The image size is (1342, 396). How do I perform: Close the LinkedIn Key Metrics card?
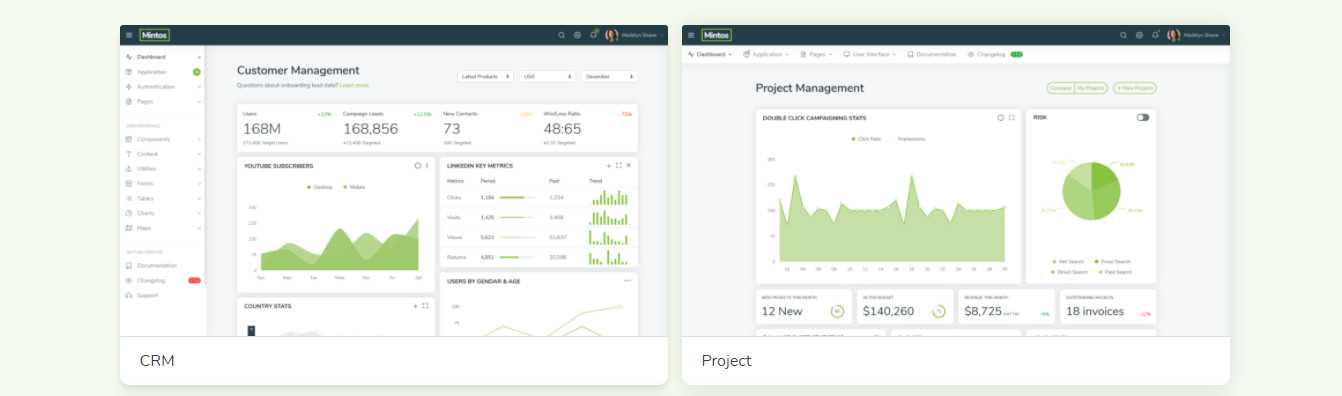pyautogui.click(x=629, y=165)
